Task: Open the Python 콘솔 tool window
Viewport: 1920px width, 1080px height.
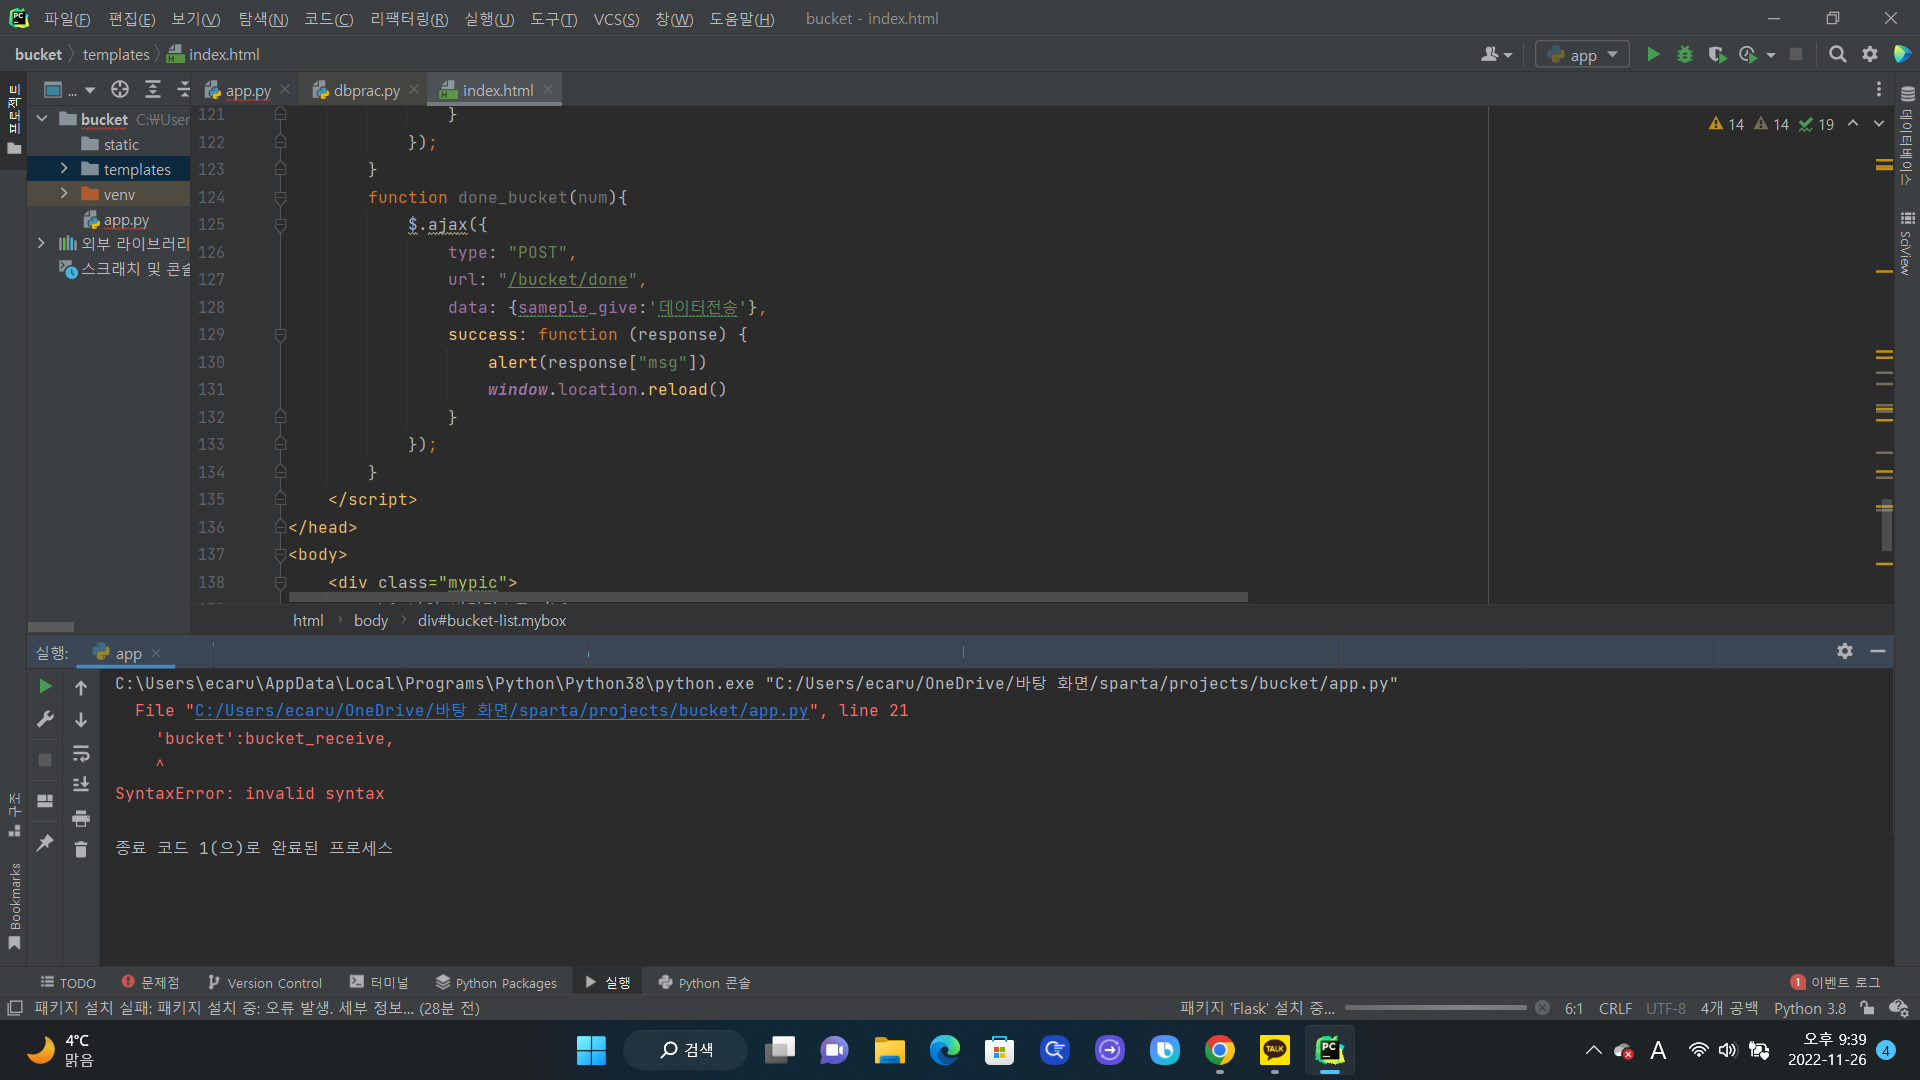Action: [x=704, y=983]
